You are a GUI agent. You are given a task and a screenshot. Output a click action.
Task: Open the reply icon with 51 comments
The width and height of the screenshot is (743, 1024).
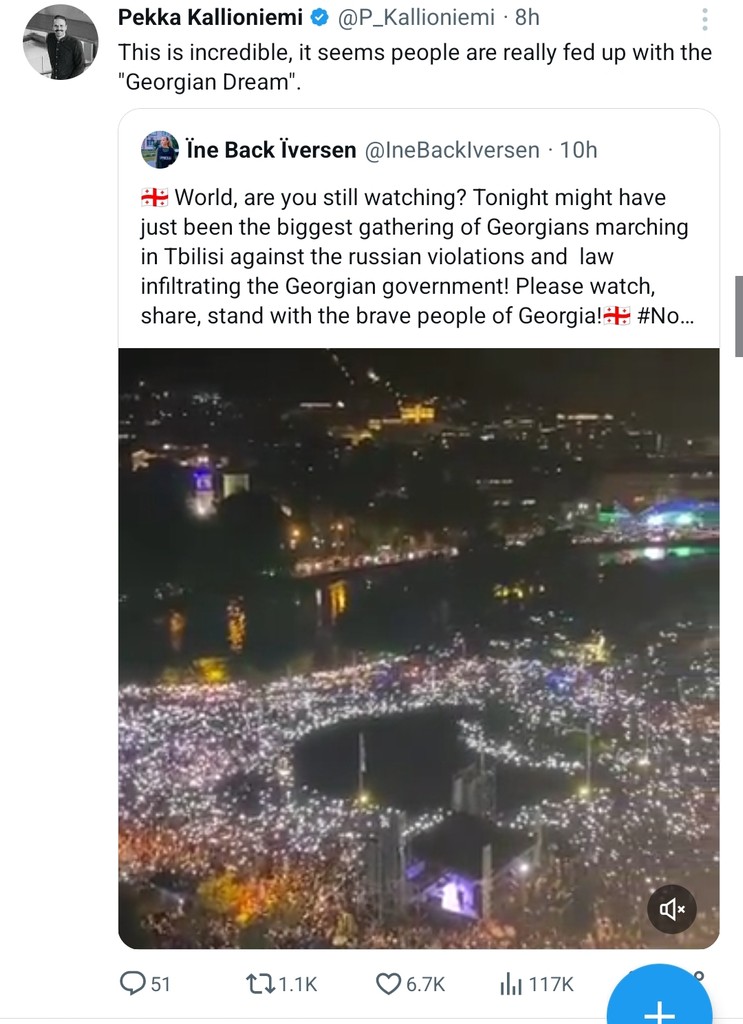(x=133, y=984)
